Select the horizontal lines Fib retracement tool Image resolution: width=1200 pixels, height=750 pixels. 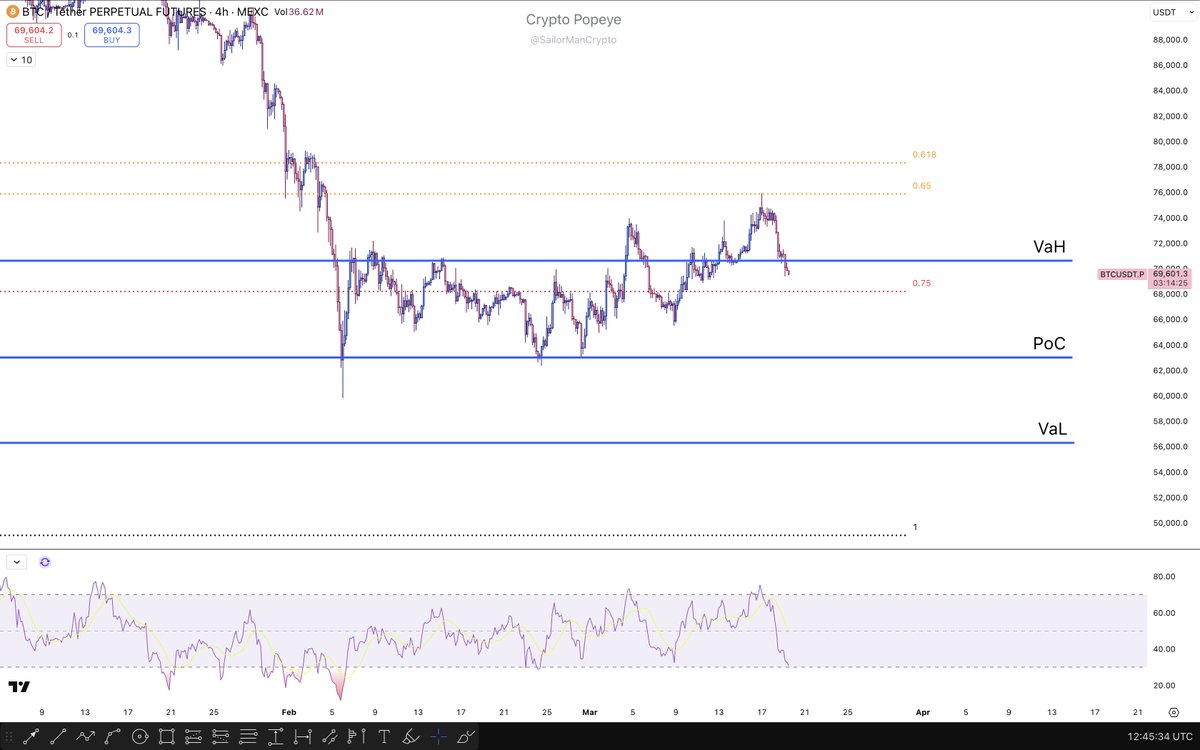click(x=247, y=737)
